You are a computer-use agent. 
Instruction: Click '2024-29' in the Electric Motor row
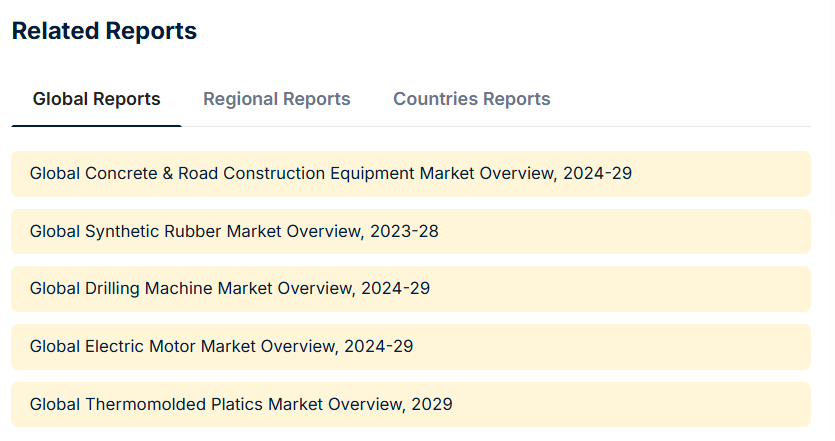tap(378, 346)
